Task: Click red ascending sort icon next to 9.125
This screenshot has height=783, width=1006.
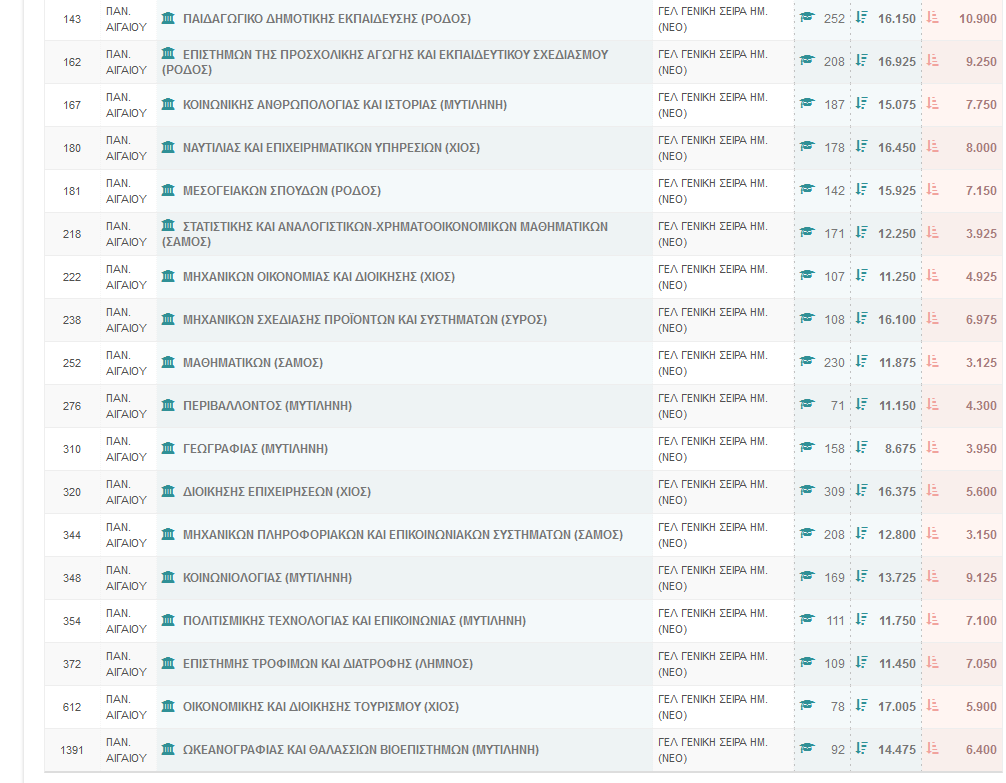Action: pos(933,576)
